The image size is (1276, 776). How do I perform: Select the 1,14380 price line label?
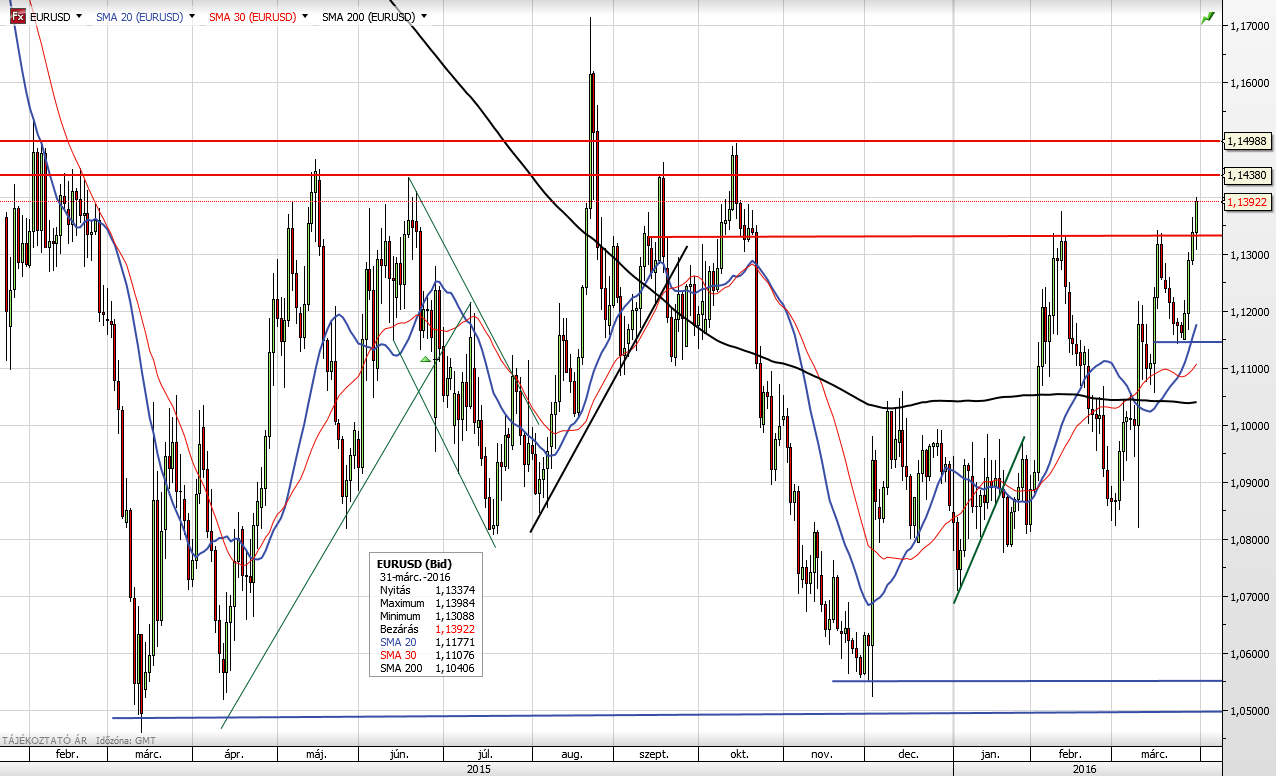(x=1247, y=175)
